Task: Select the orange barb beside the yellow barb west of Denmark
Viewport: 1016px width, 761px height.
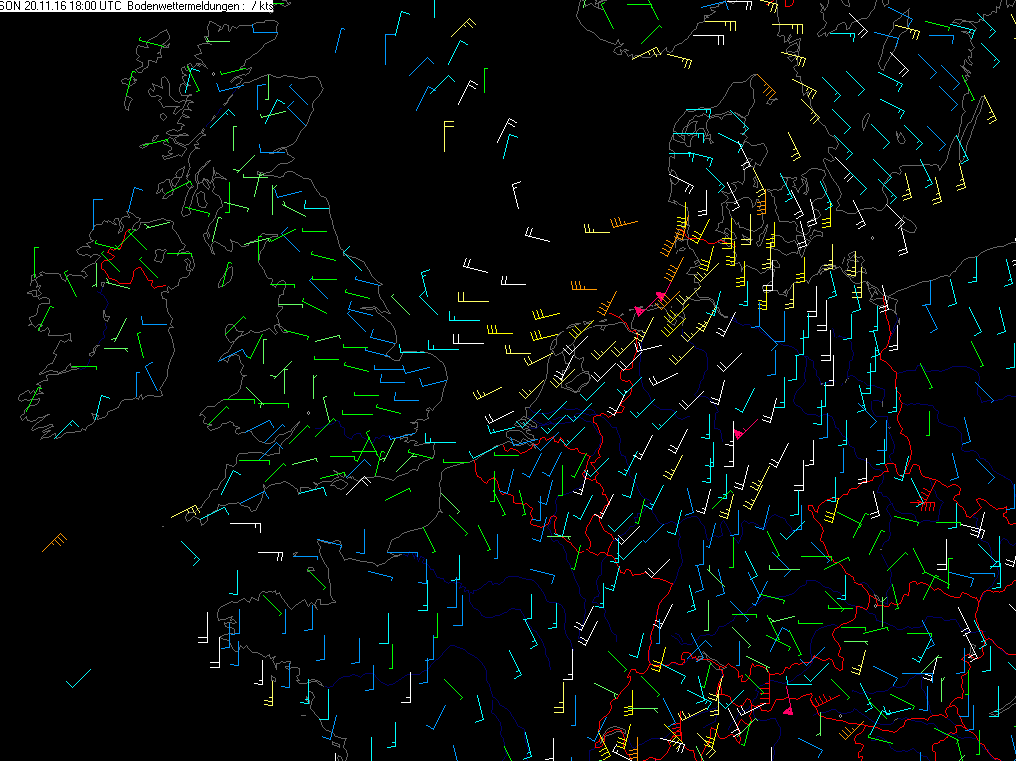Action: point(624,223)
